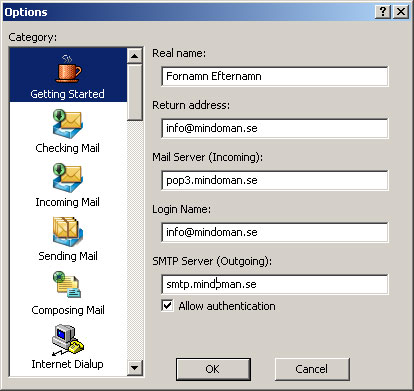
Task: Click the OK button
Action: pyautogui.click(x=213, y=369)
